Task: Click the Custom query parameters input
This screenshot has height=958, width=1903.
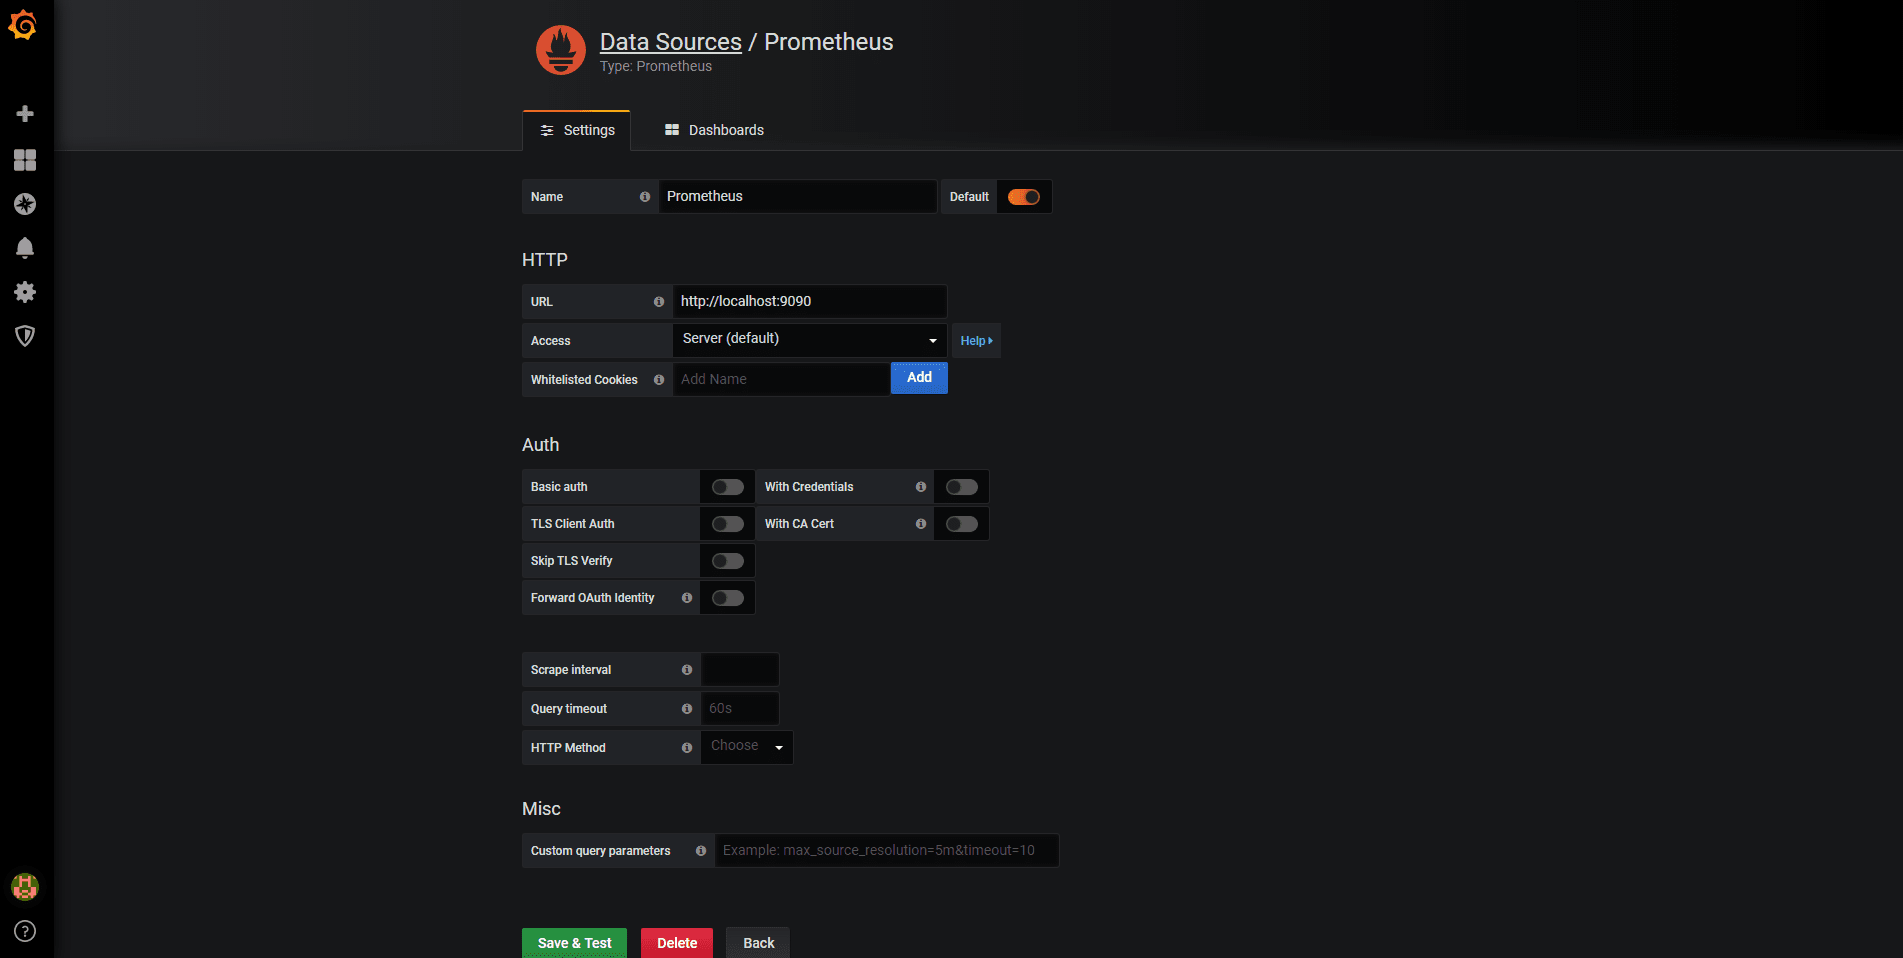Action: pos(887,850)
